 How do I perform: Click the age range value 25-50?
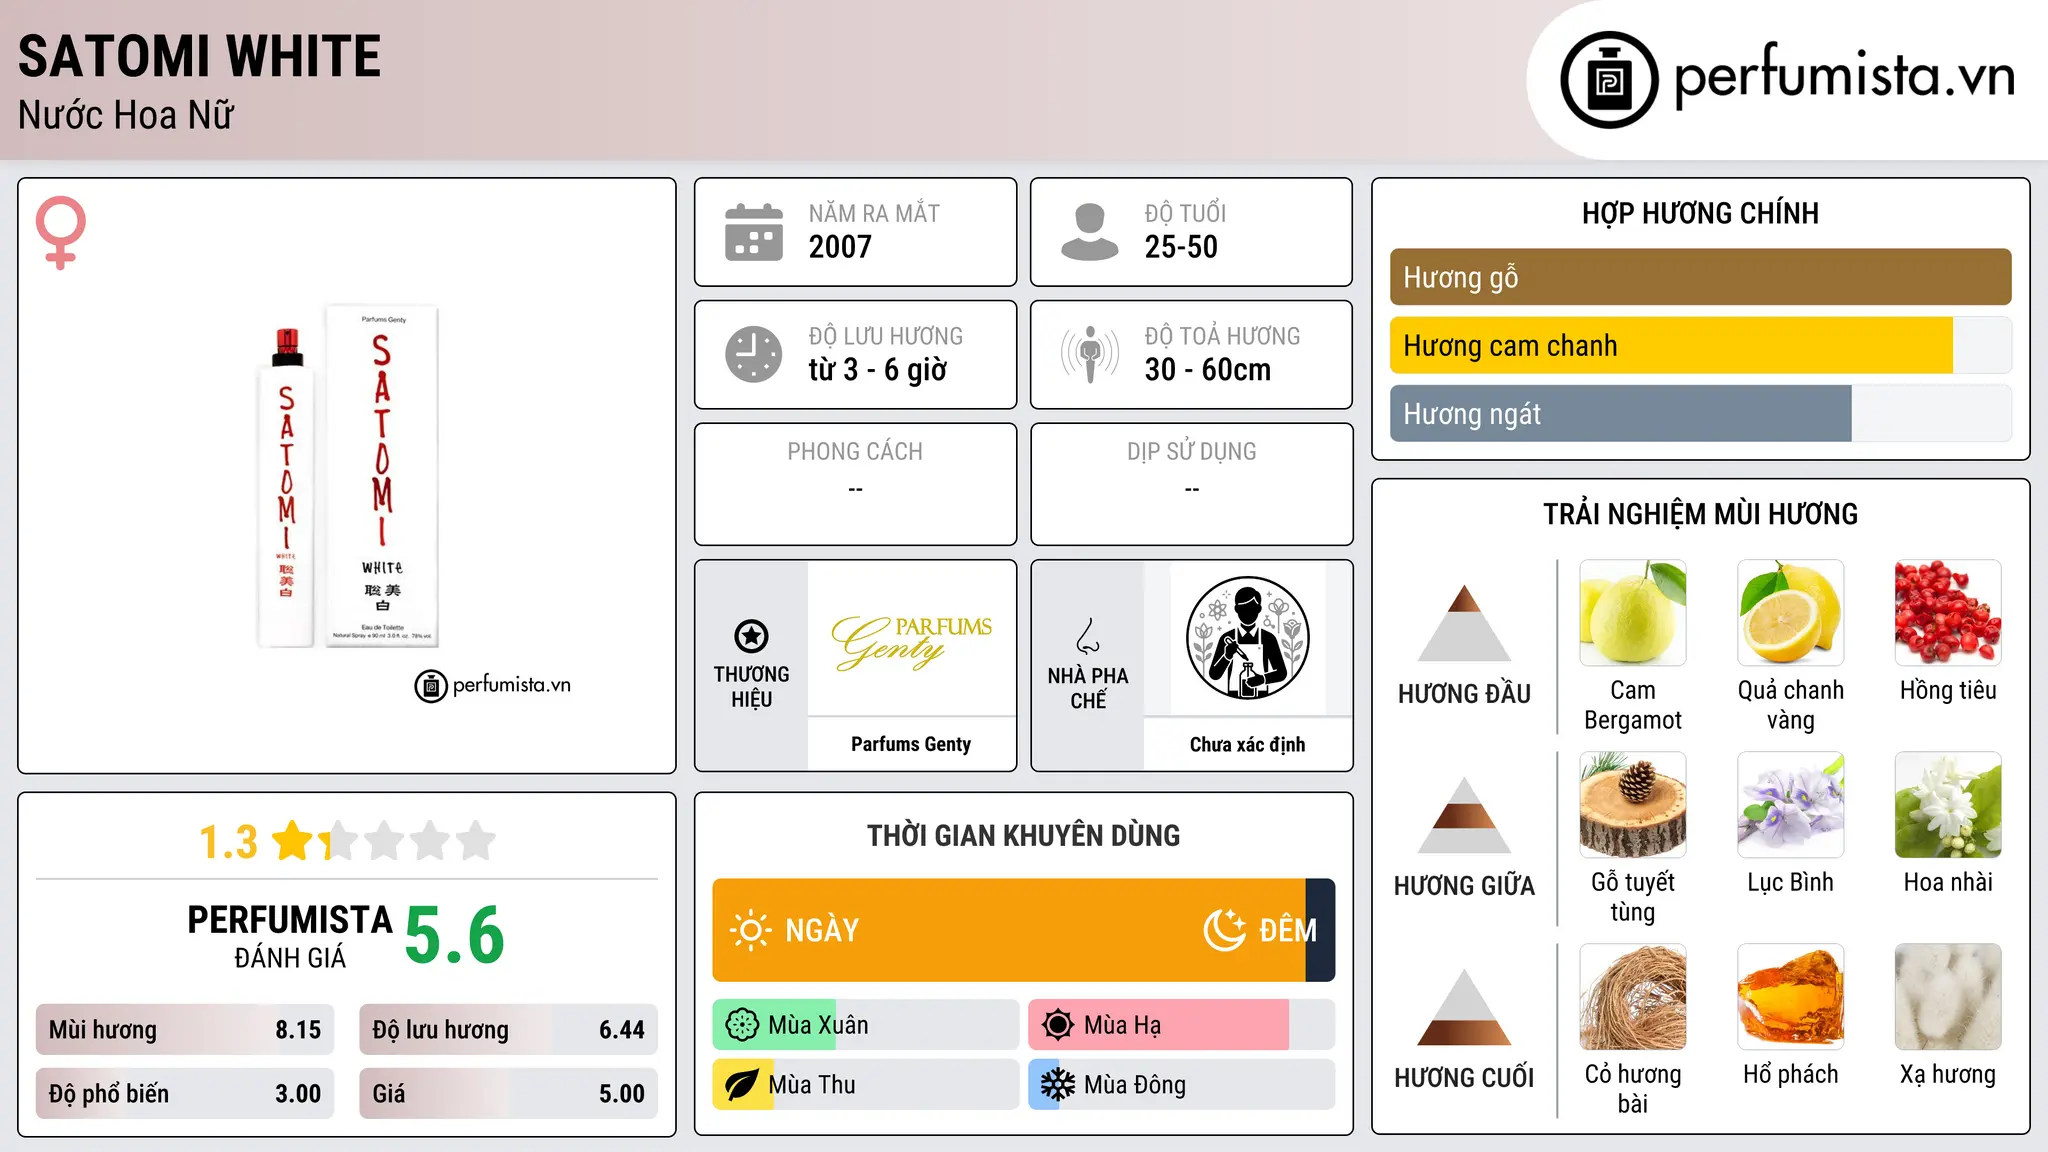point(1181,247)
